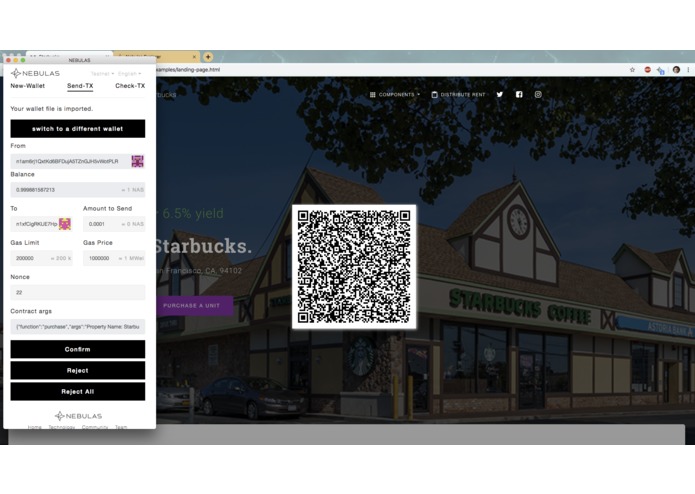Click Distribute Rent in page navbar
This screenshot has height=494, width=695.
coord(458,94)
